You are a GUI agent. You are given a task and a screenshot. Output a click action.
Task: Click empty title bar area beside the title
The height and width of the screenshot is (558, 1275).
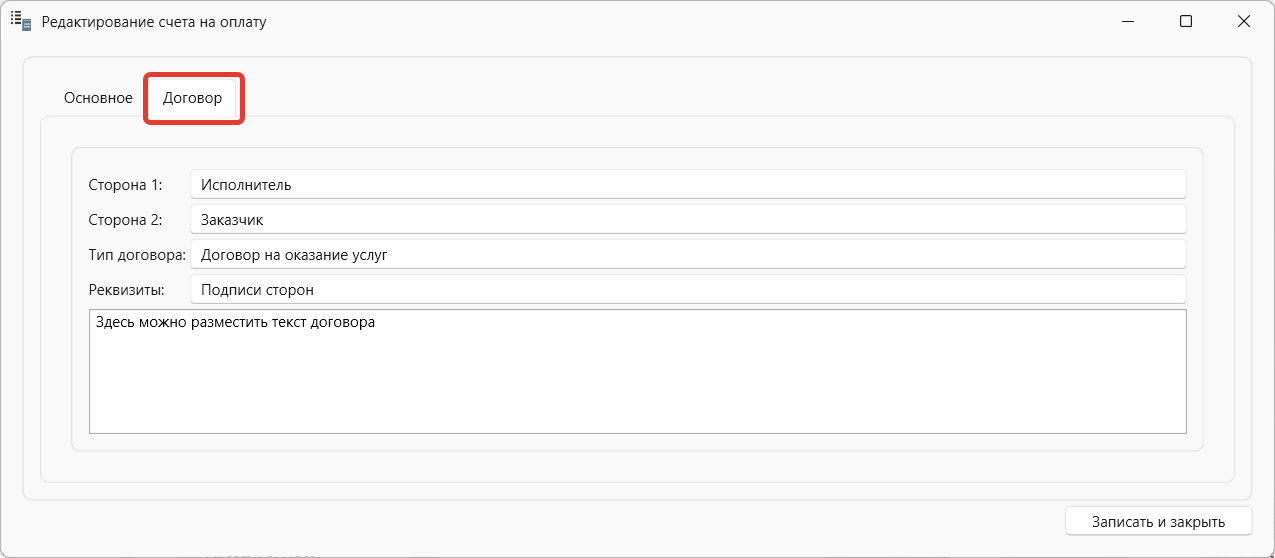680,21
